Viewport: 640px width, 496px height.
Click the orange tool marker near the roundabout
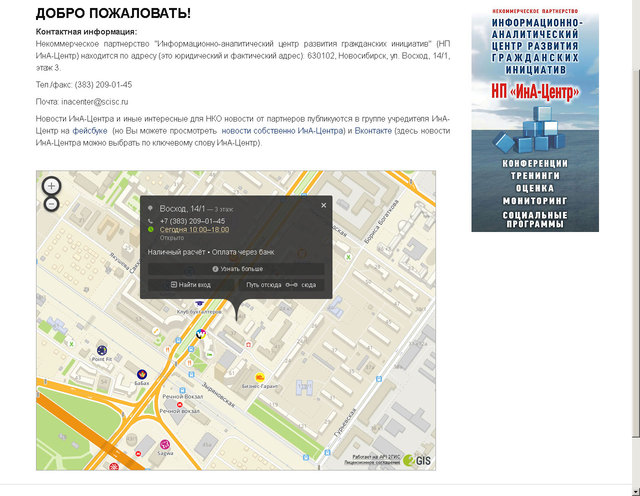click(x=156, y=331)
